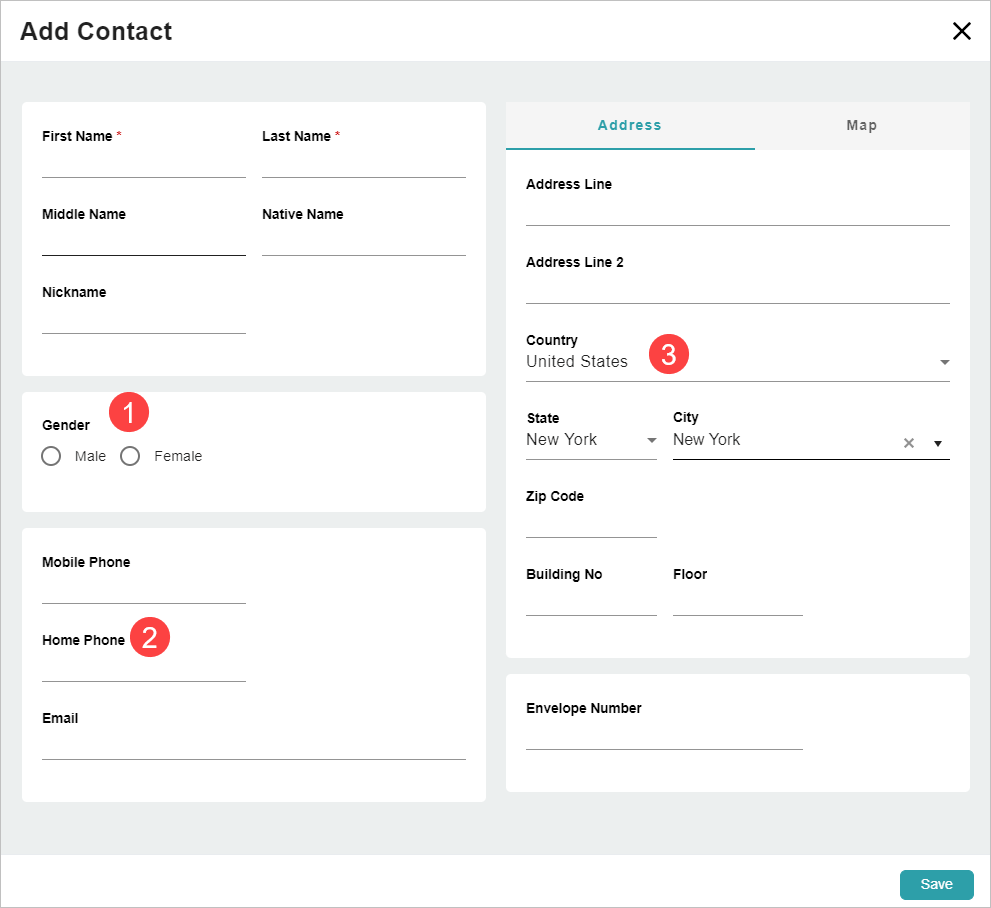This screenshot has width=991, height=908.
Task: Click the 'United States' country value
Action: (577, 361)
